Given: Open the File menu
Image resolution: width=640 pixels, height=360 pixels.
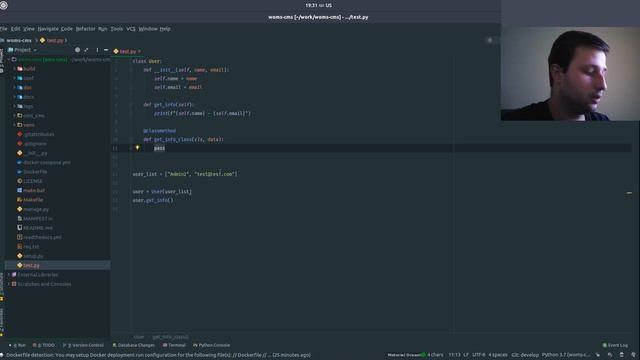Looking at the screenshot, I should [x=4, y=29].
